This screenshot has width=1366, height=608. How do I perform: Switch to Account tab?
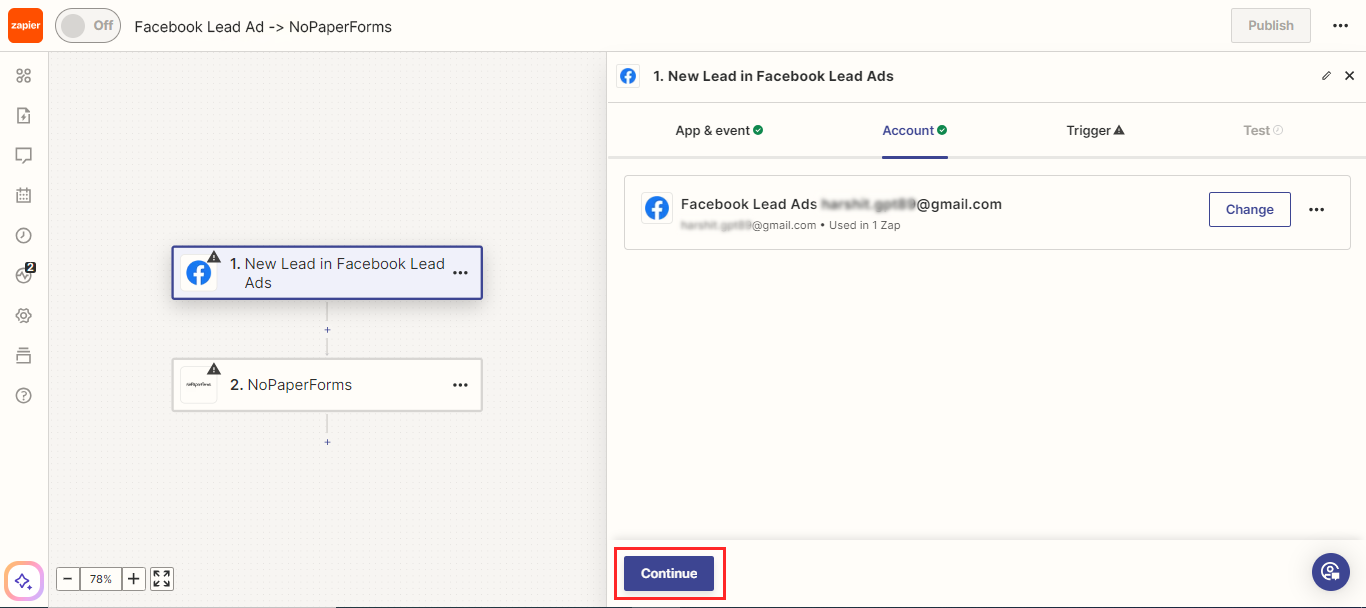pos(914,131)
